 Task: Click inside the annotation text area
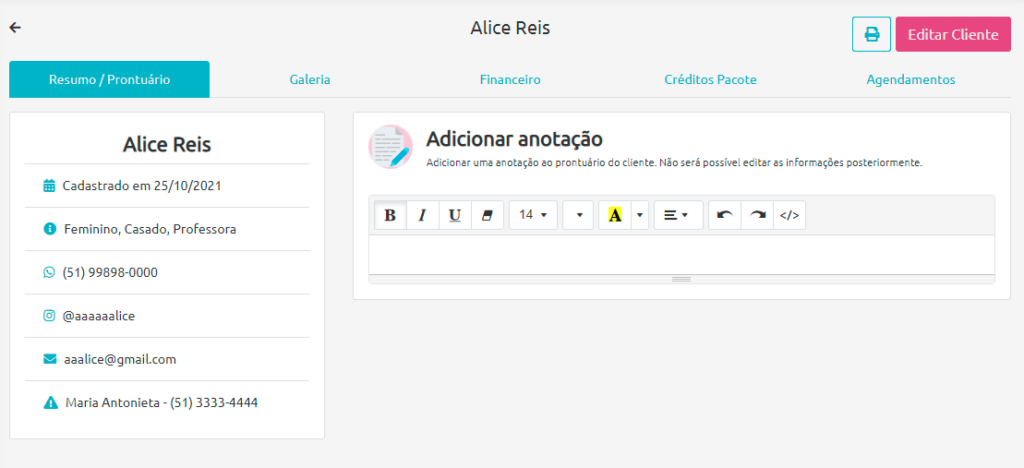(682, 255)
